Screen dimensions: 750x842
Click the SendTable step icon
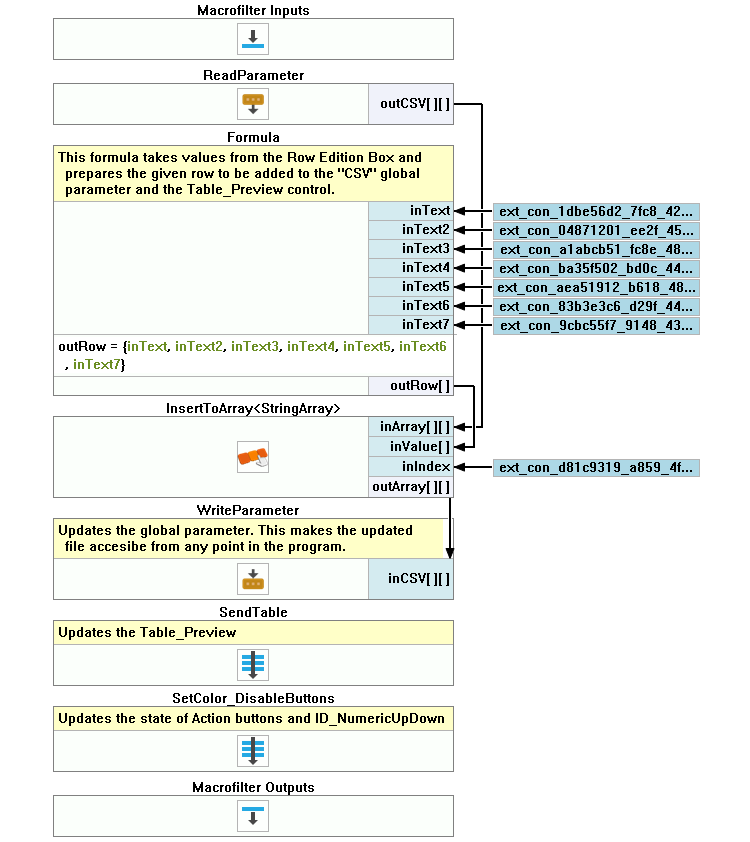click(253, 665)
